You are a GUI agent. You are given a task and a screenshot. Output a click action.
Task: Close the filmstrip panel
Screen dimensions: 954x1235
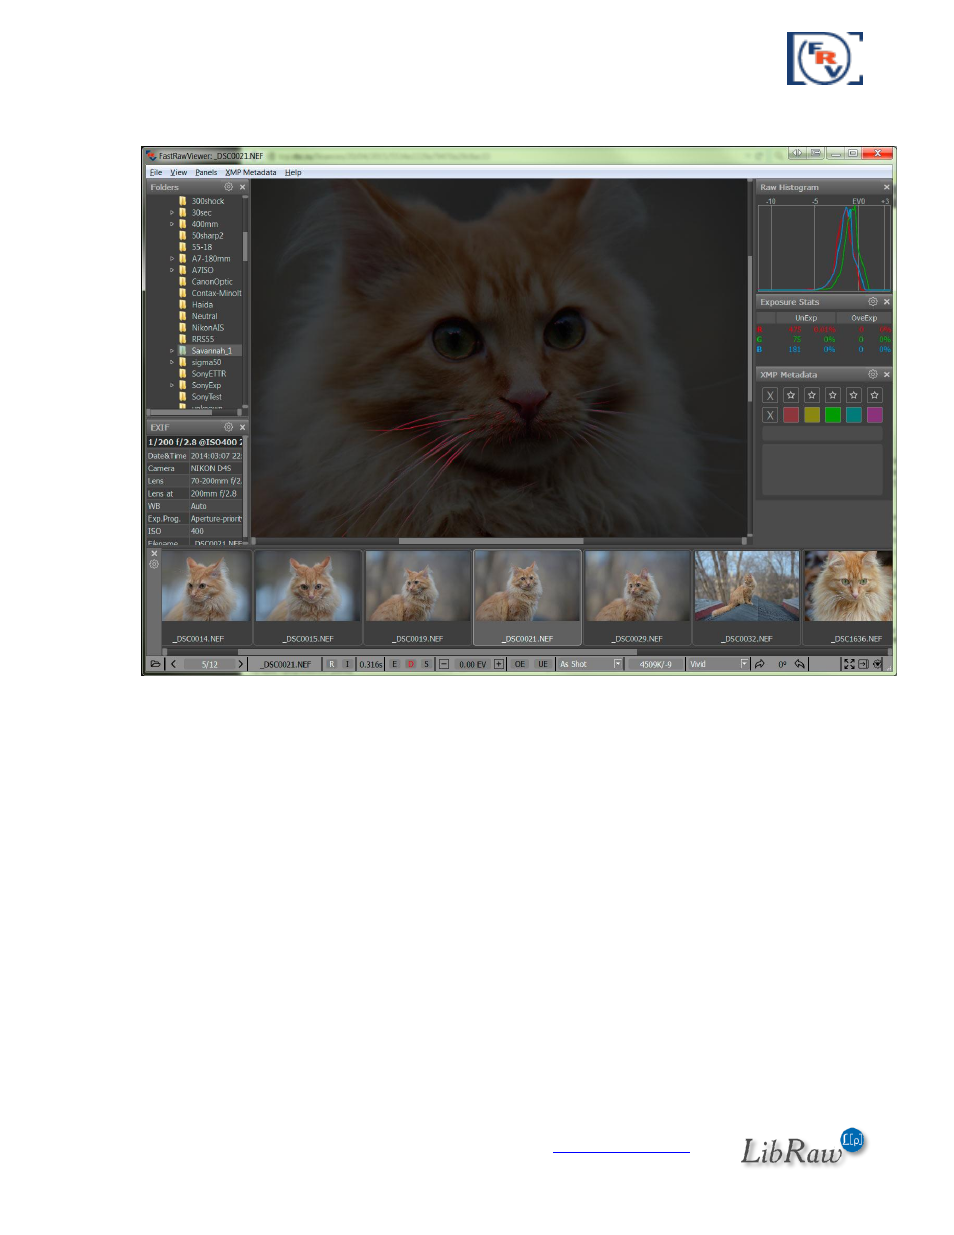[x=154, y=553]
